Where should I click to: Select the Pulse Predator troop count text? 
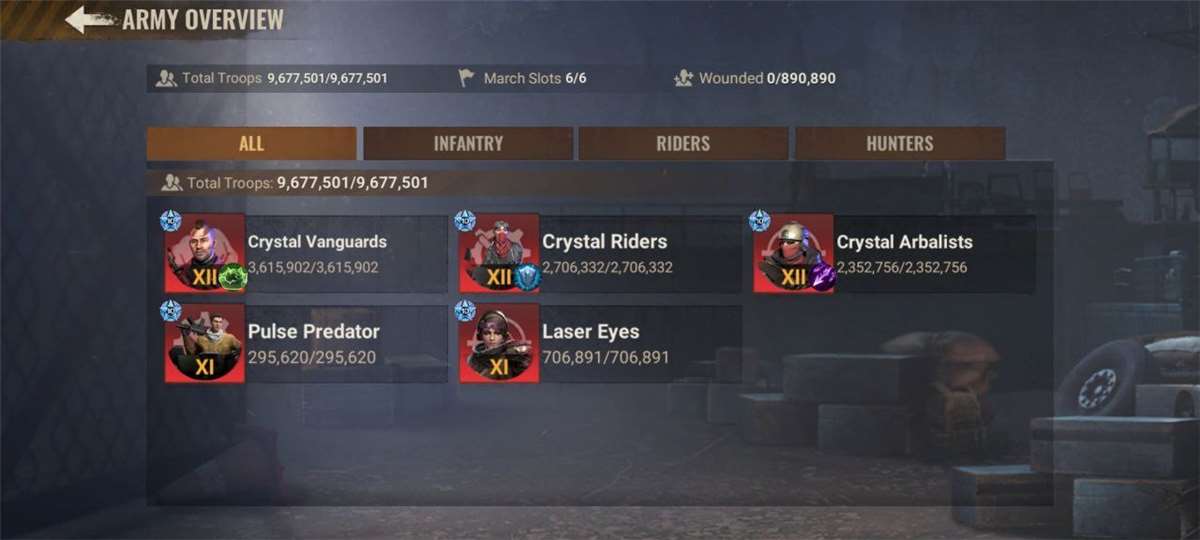click(x=312, y=357)
